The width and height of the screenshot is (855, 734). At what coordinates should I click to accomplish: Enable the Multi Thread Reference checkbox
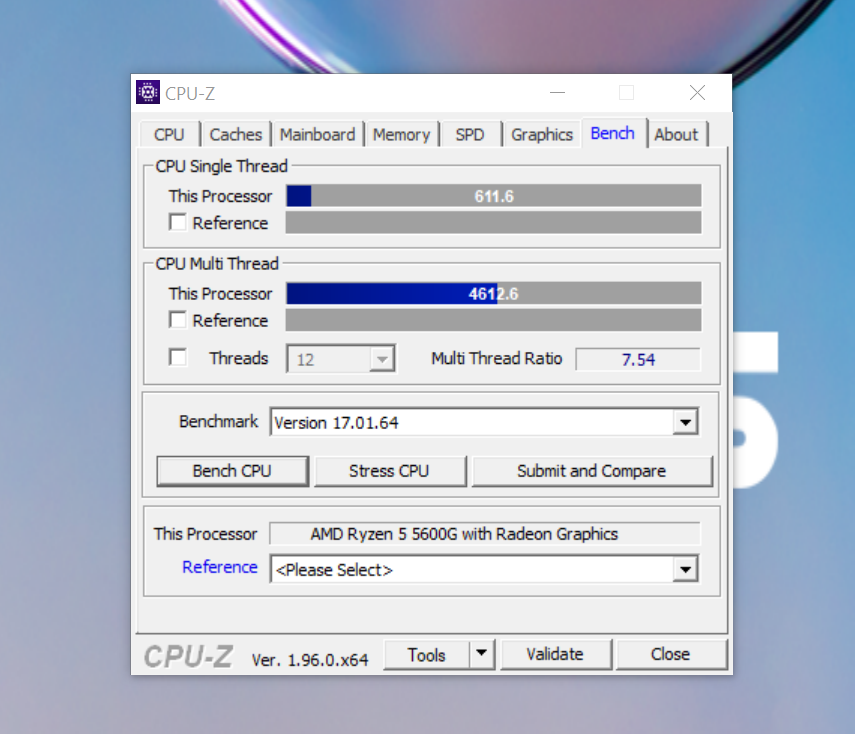178,320
